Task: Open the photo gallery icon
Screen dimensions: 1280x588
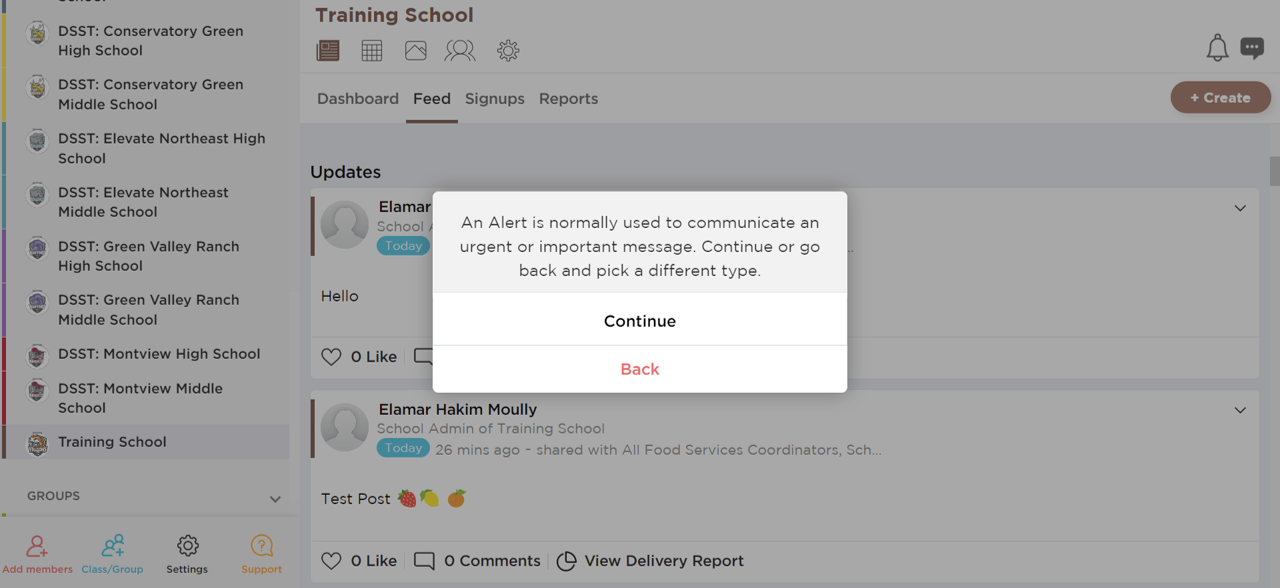Action: (x=416, y=50)
